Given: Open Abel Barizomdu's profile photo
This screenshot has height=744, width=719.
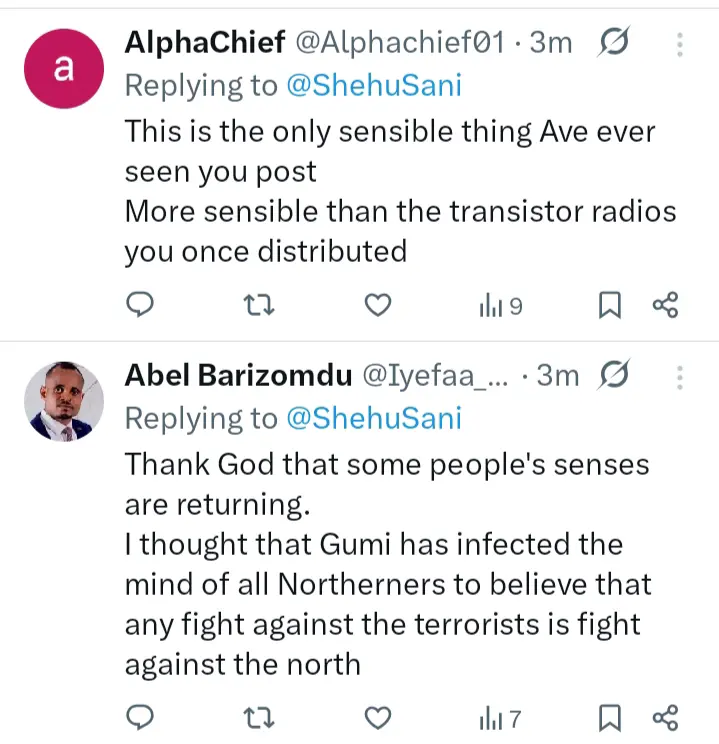Looking at the screenshot, I should pos(64,401).
